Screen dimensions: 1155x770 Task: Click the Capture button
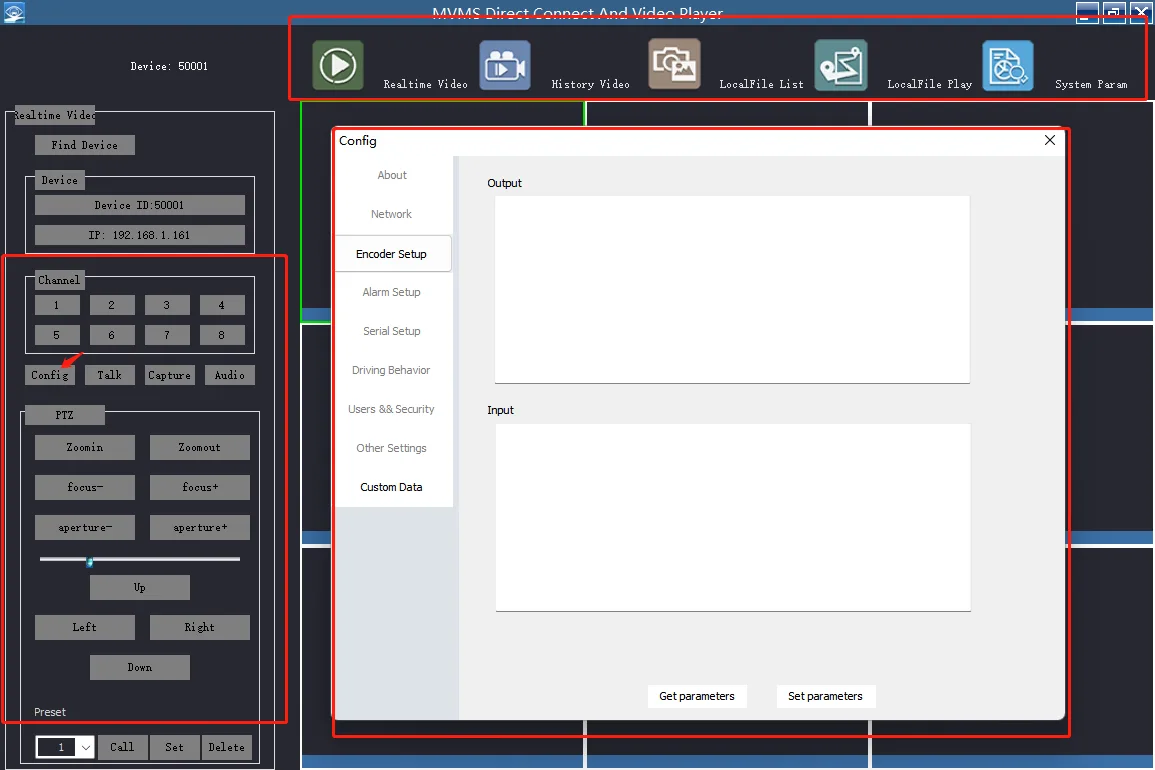(x=169, y=375)
